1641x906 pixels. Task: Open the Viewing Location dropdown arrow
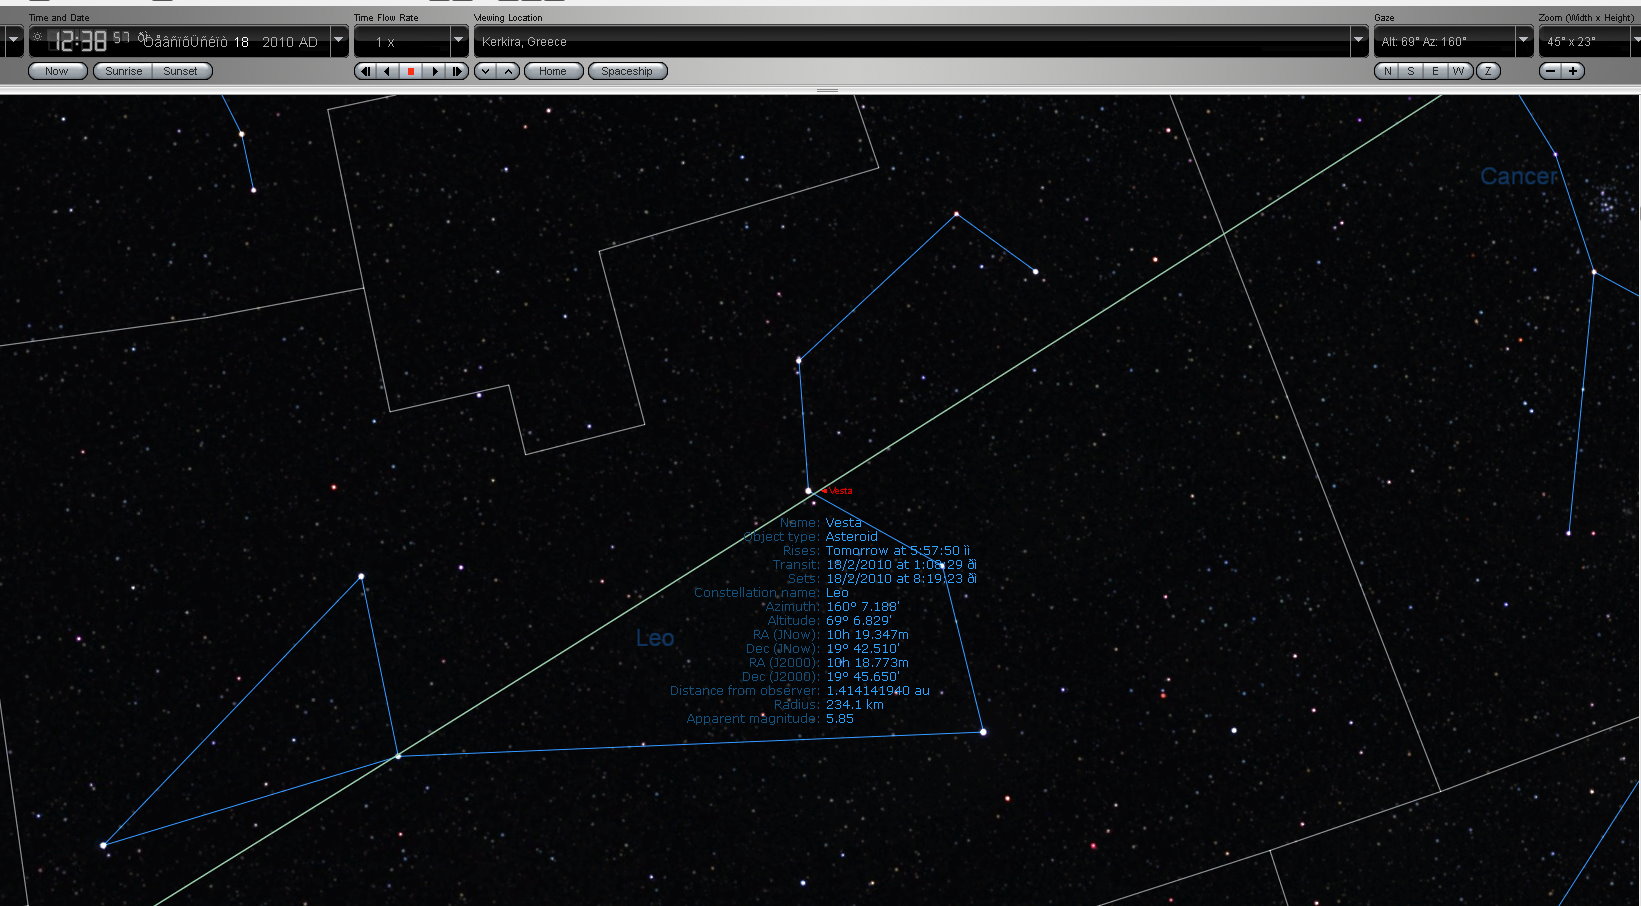[x=1359, y=41]
